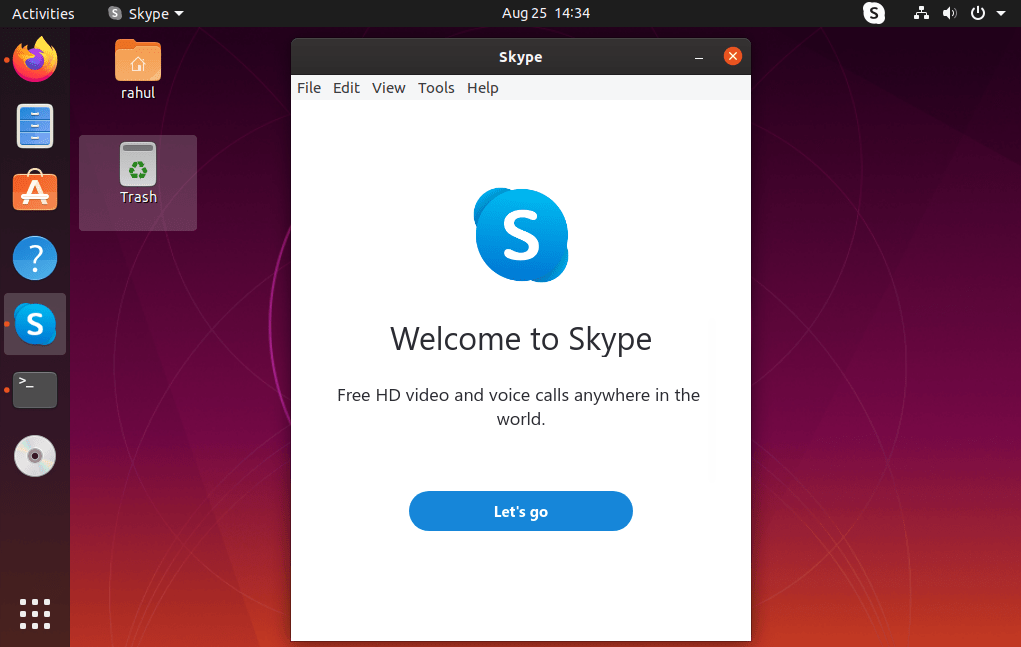Image resolution: width=1021 pixels, height=647 pixels.
Task: Open the Files manager in the dock
Action: tap(35, 126)
